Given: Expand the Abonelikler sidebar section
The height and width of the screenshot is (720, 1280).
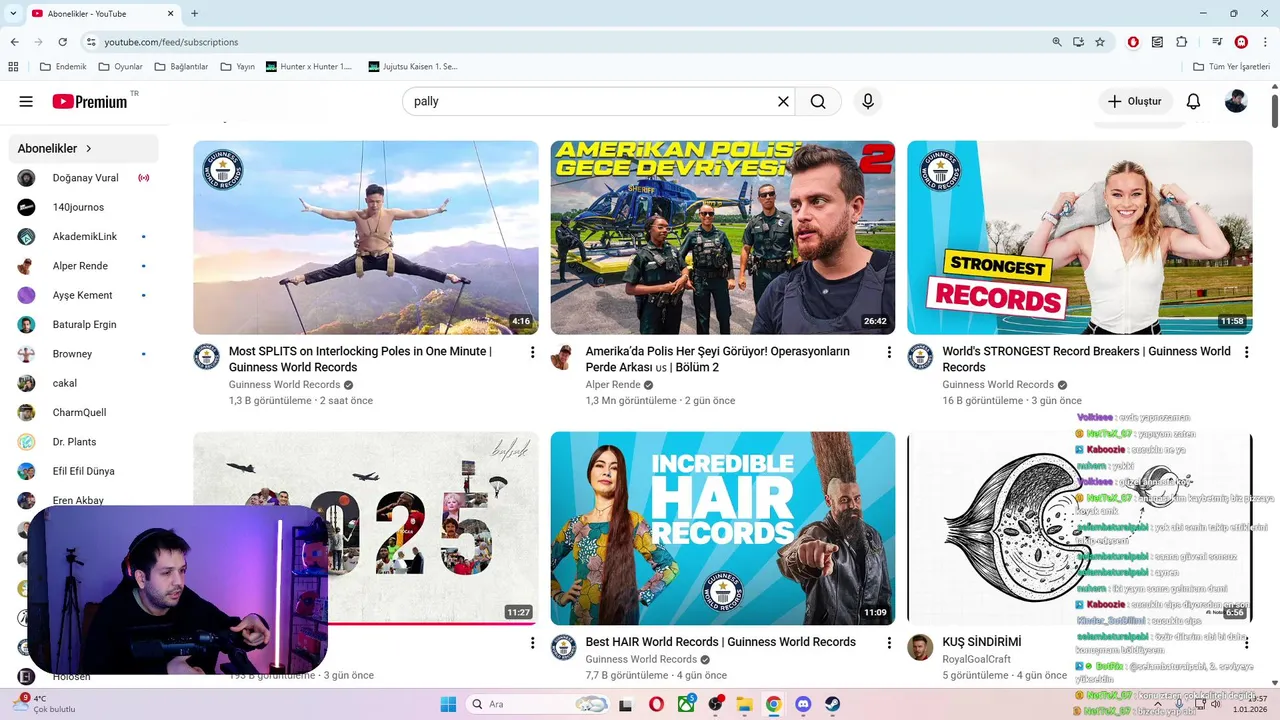Looking at the screenshot, I should (x=82, y=148).
